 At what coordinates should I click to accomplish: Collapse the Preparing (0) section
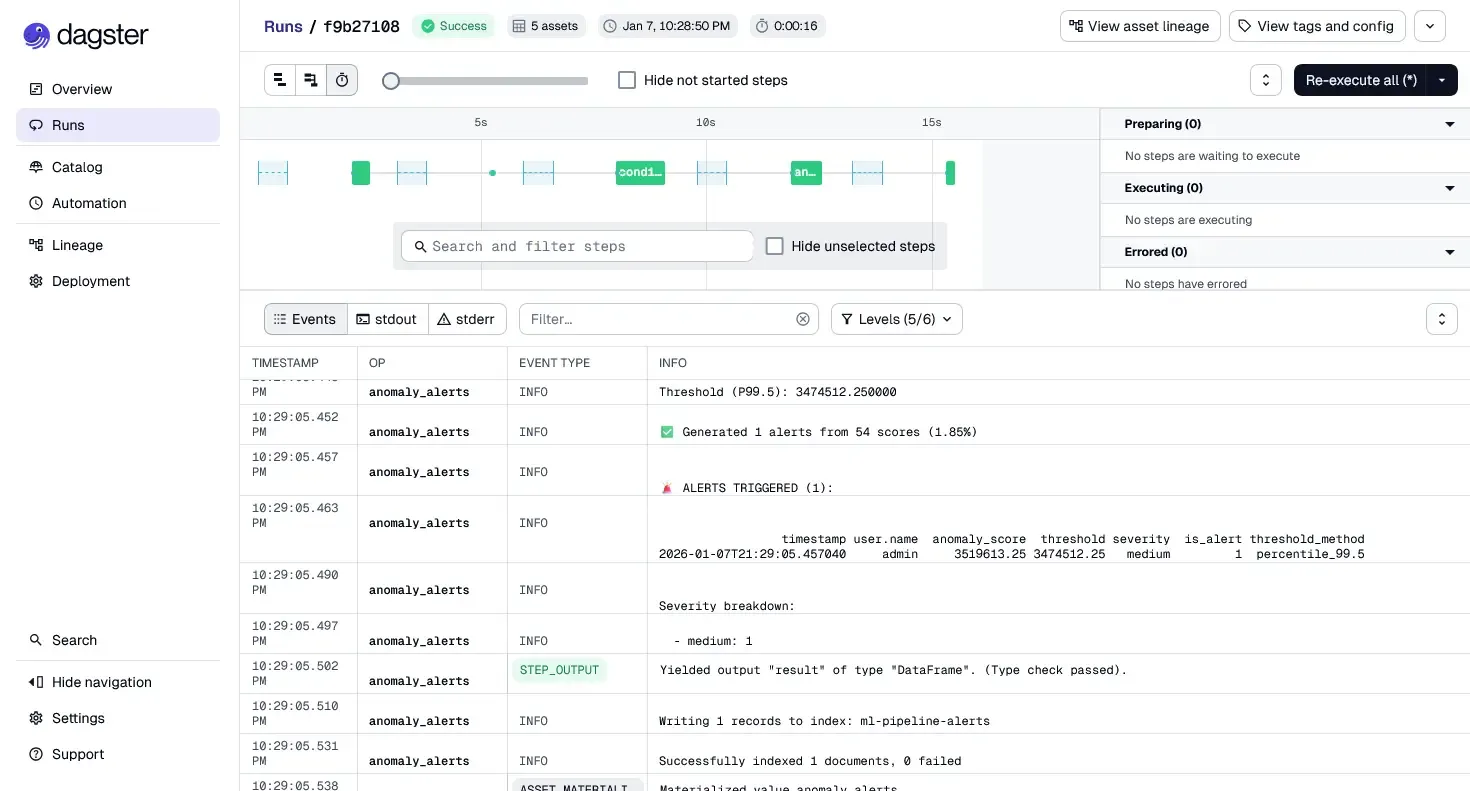(x=1449, y=124)
